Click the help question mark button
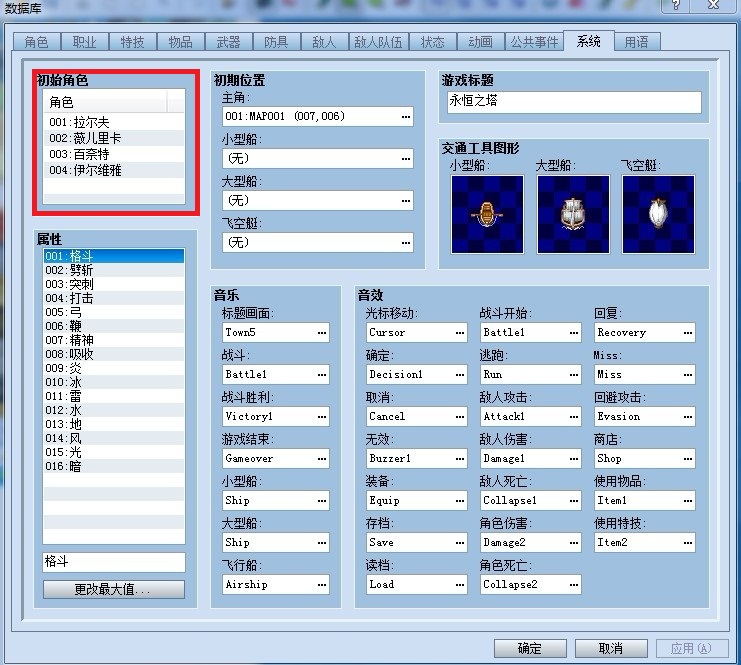Image resolution: width=741 pixels, height=665 pixels. pos(676,6)
